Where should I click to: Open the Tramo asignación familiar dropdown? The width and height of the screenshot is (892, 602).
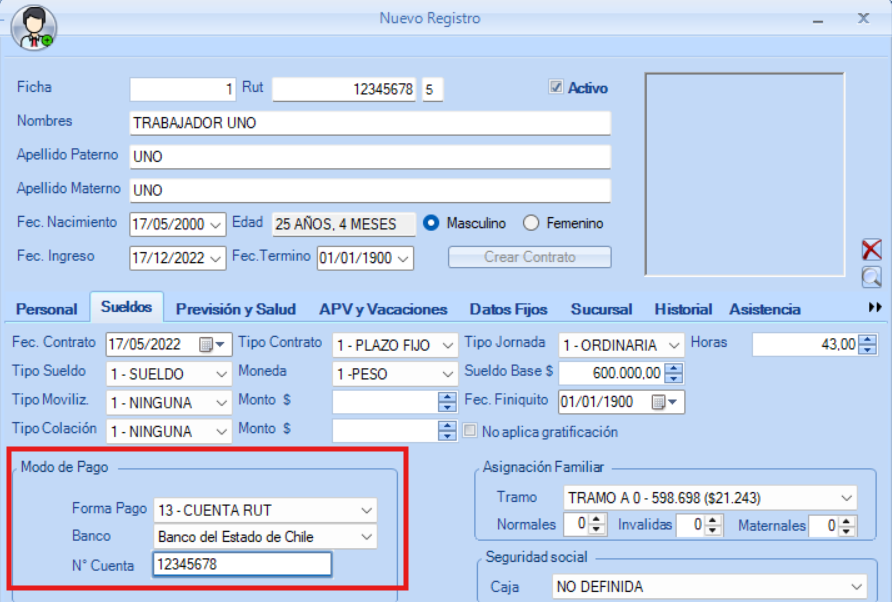click(847, 497)
